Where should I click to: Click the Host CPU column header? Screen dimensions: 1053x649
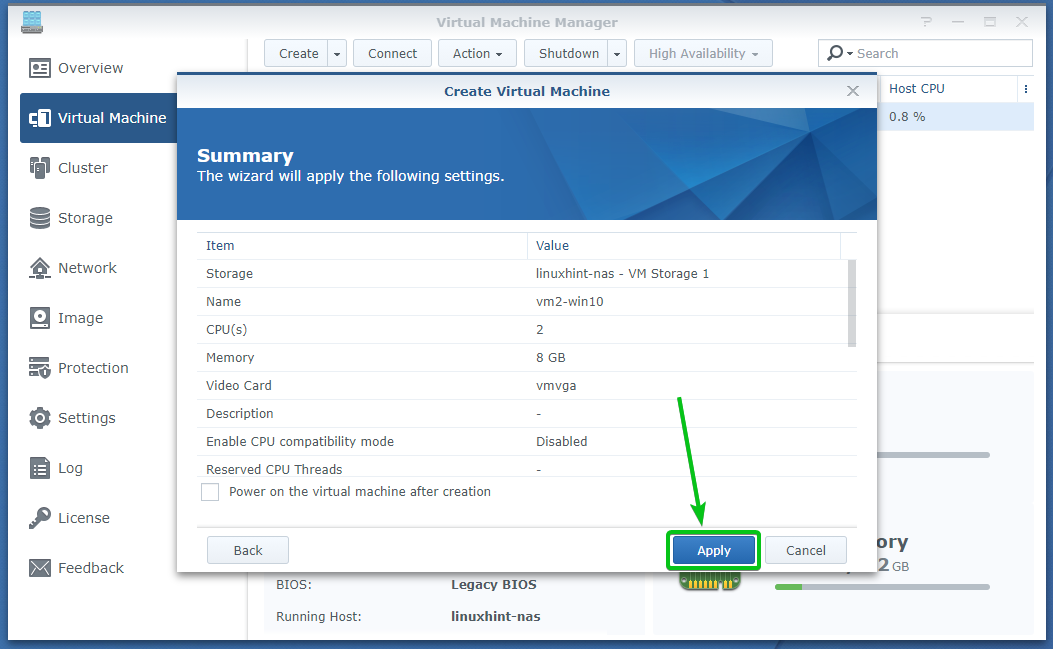coord(949,89)
